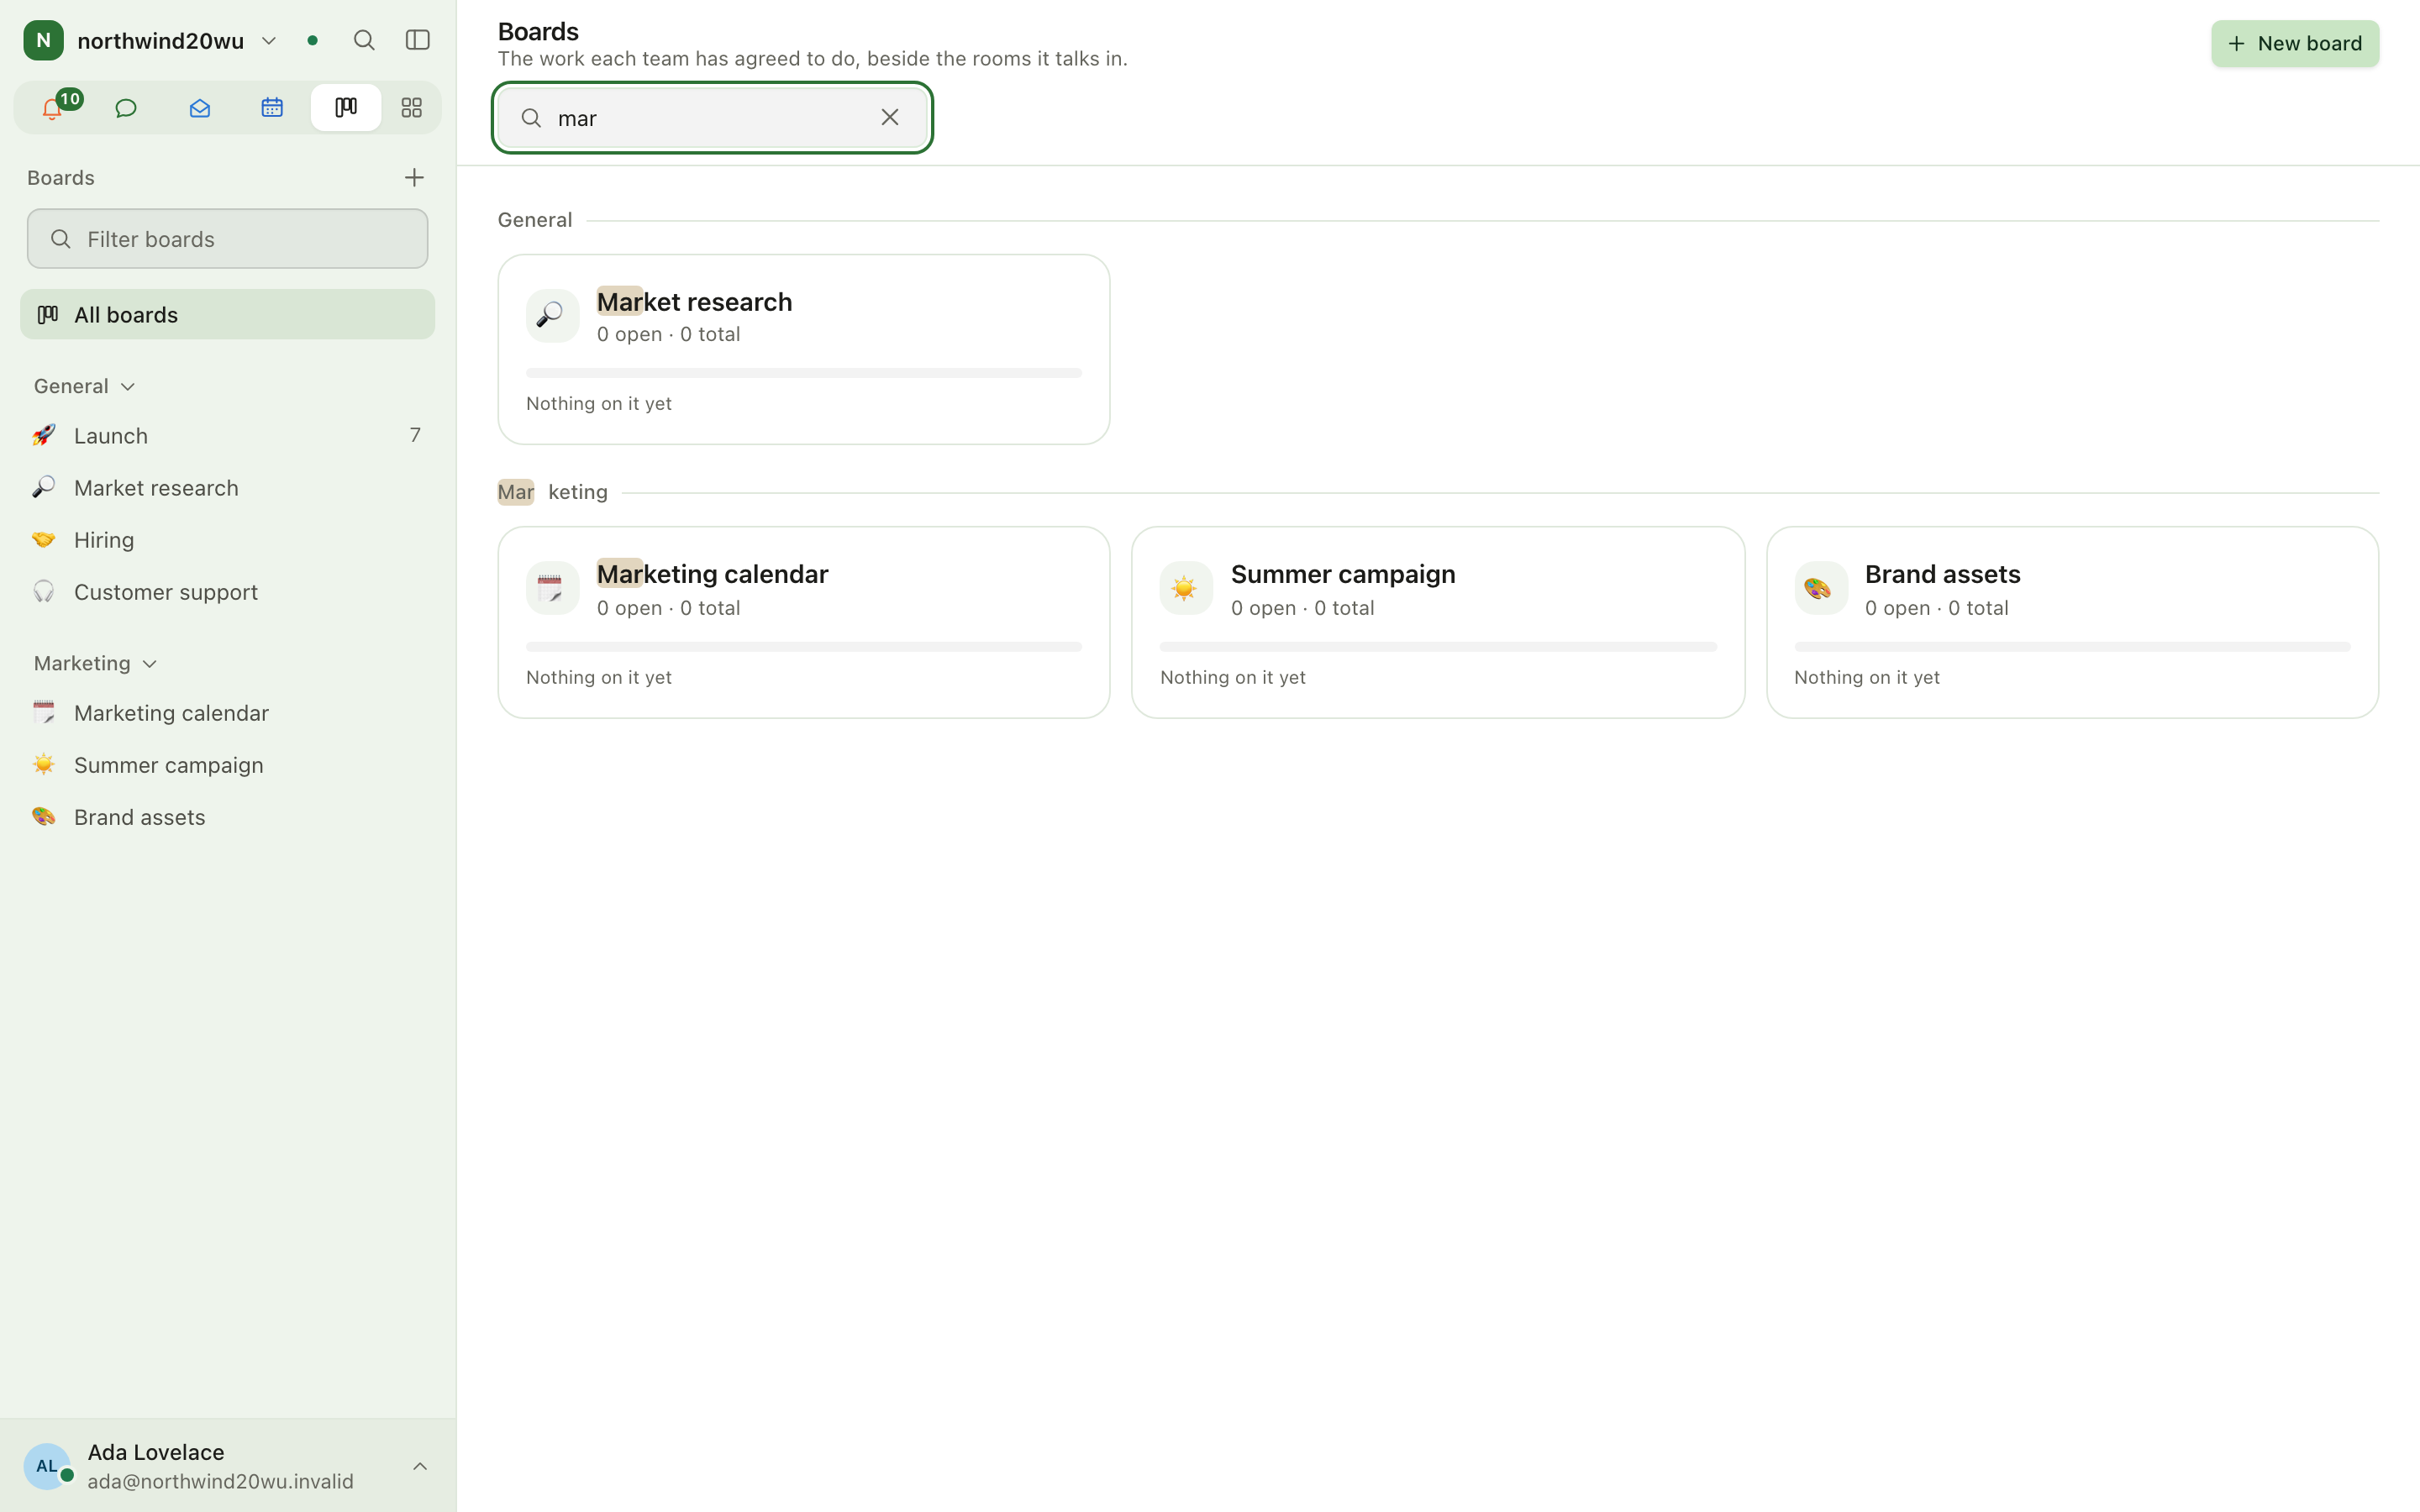Open the Hiring board in sidebar
The height and width of the screenshot is (1512, 2420).
(x=228, y=539)
